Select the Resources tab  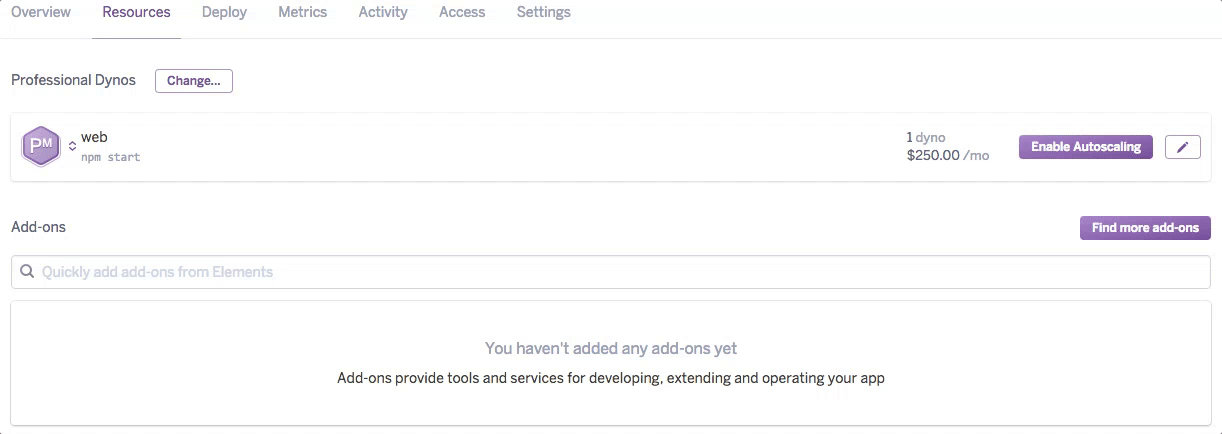pos(136,12)
